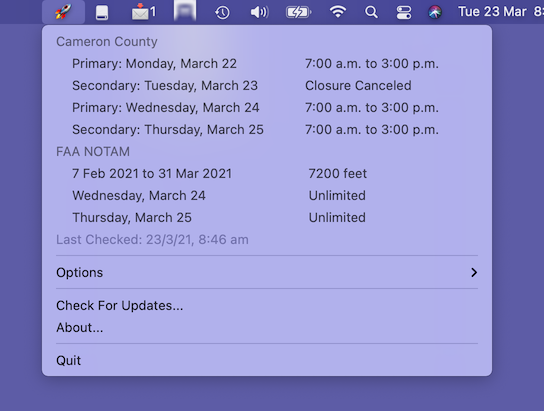Open Control Center toggles icon
The height and width of the screenshot is (411, 544).
403,12
